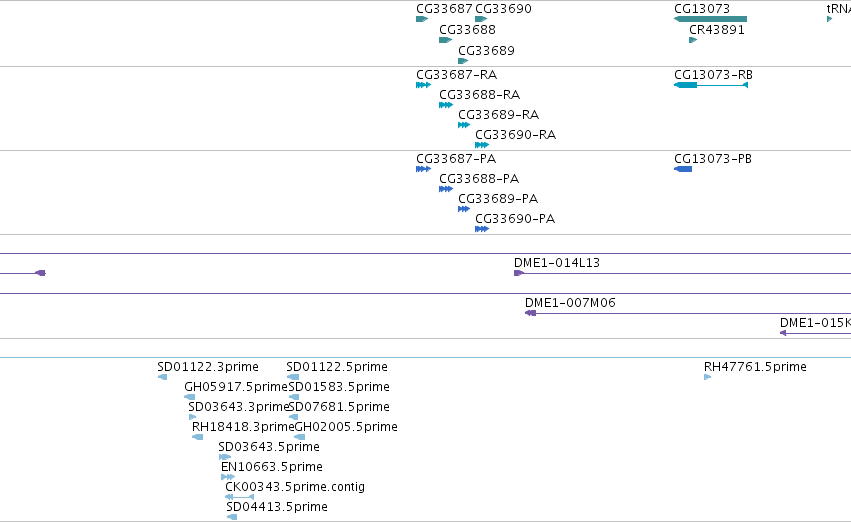Click the CG33690-PA protein glyph

coord(482,230)
